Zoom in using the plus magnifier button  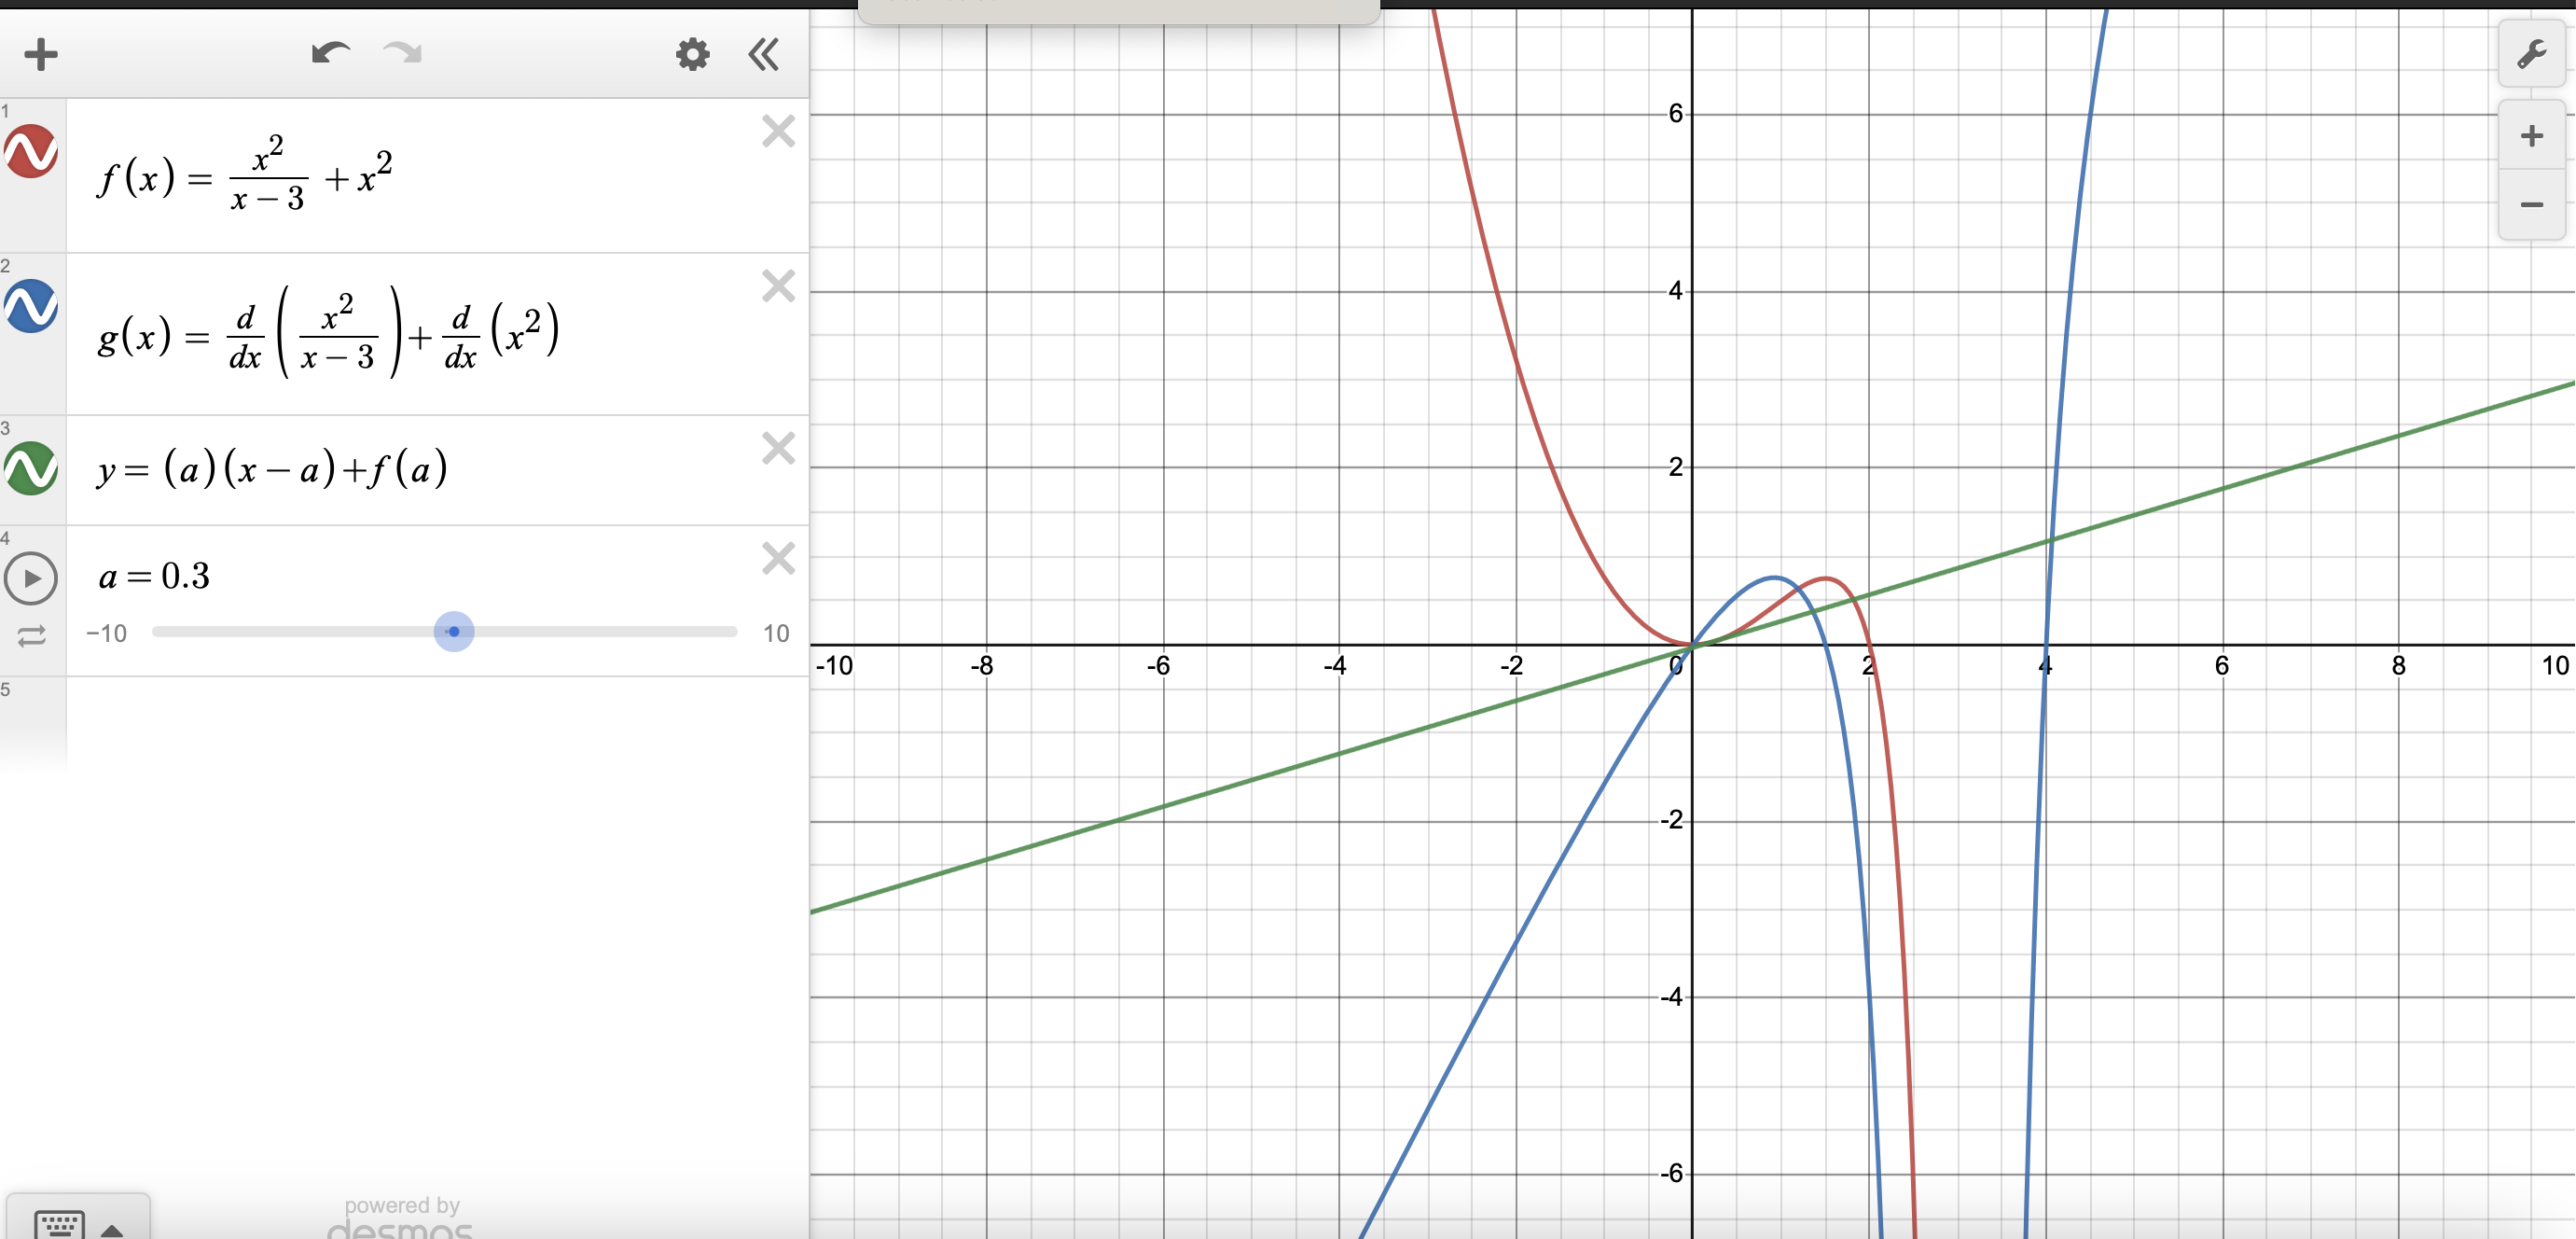(2531, 135)
